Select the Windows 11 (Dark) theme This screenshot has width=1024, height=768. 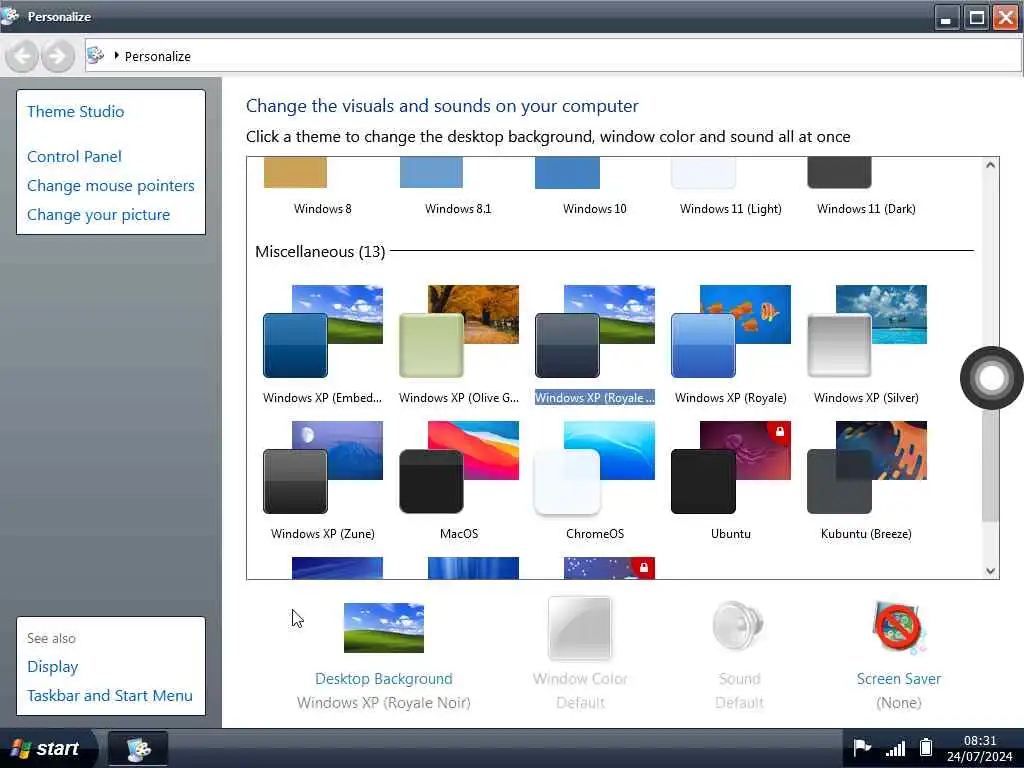pyautogui.click(x=839, y=172)
